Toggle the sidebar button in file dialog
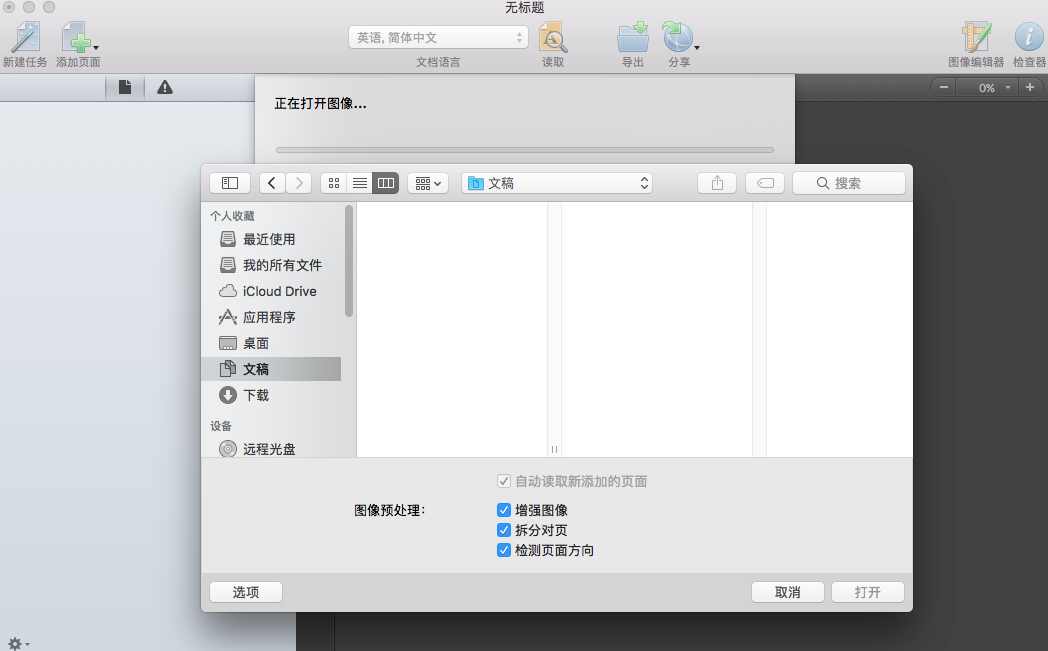The image size is (1048, 651). click(x=230, y=183)
